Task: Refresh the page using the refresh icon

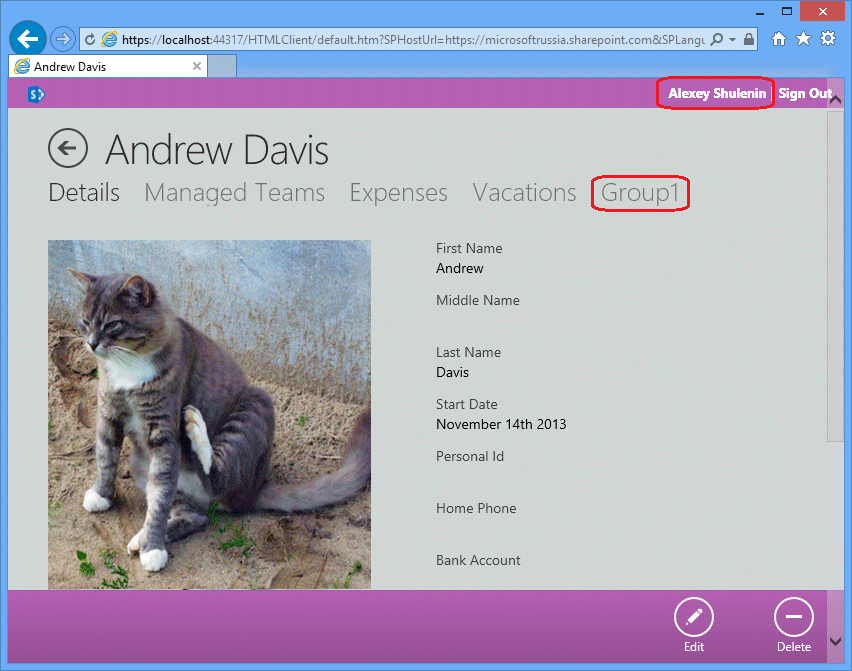Action: coord(90,38)
